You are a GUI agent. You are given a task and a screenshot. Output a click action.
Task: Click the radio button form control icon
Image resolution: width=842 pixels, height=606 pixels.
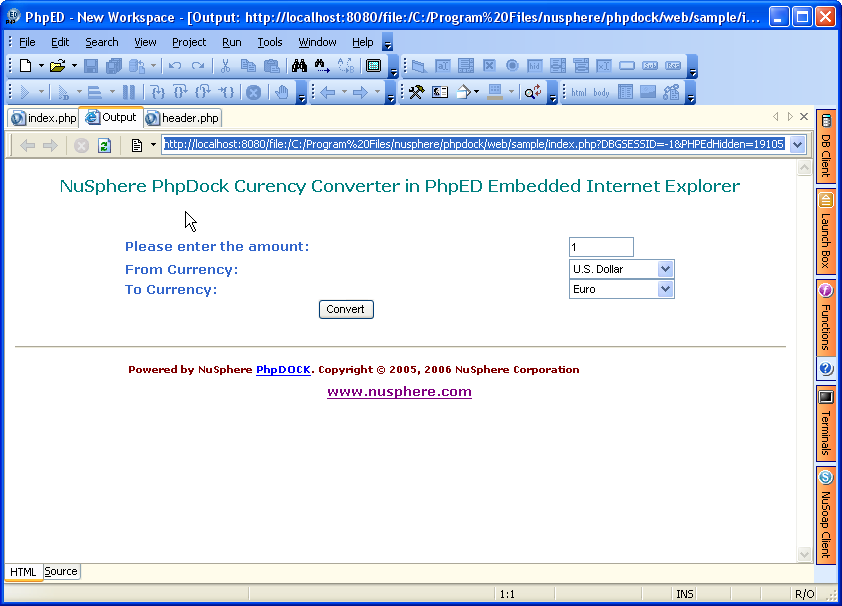point(512,66)
